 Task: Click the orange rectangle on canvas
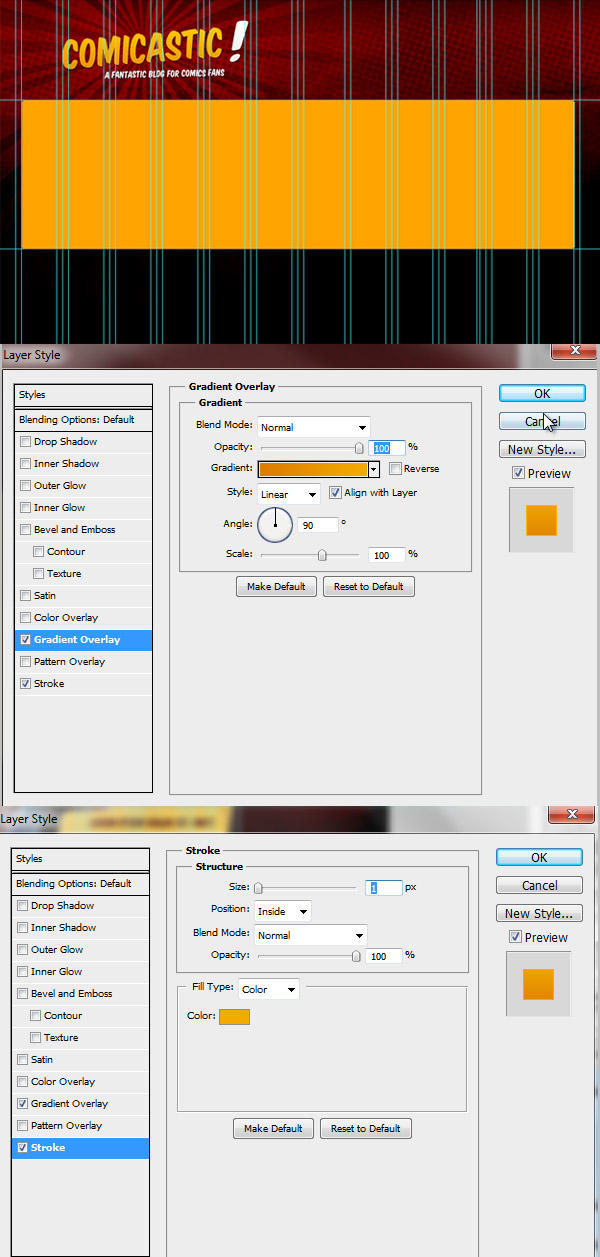click(x=298, y=174)
